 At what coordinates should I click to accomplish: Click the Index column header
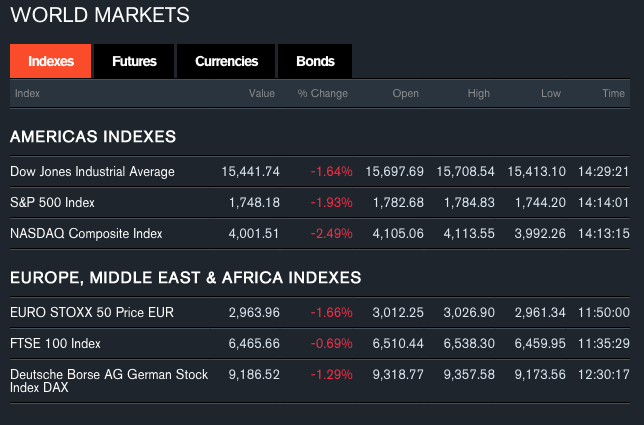coord(27,94)
